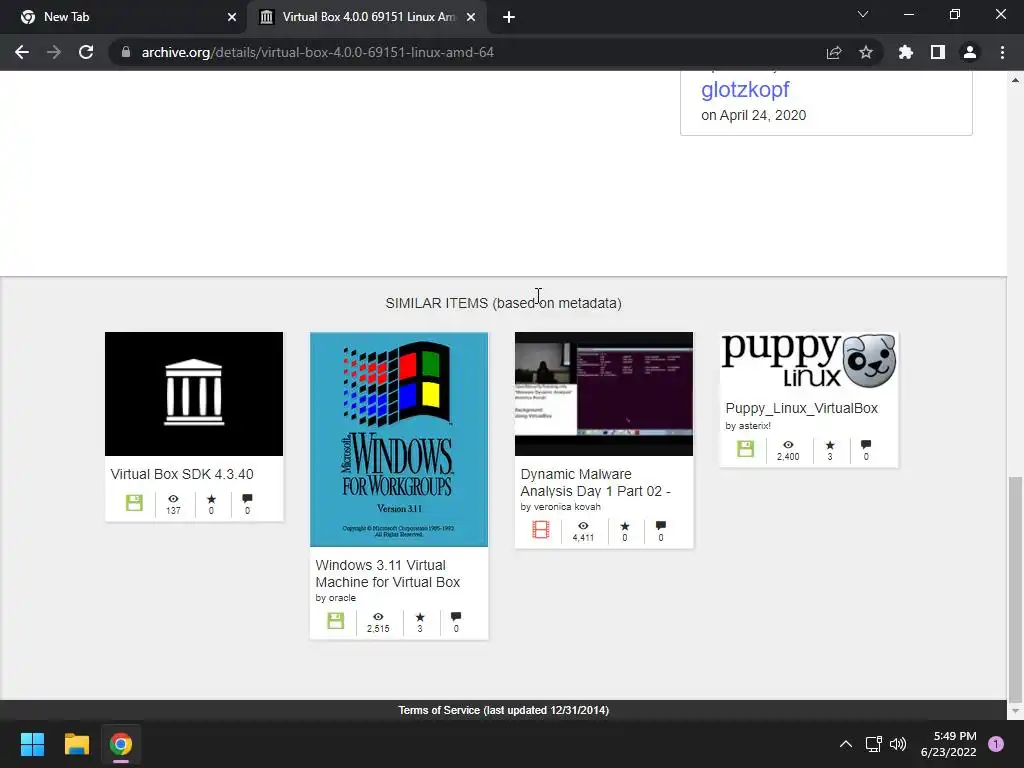Screen dimensions: 1024x768
Task: Click software icon on Virtual Box SDK card
Action: click(x=134, y=503)
